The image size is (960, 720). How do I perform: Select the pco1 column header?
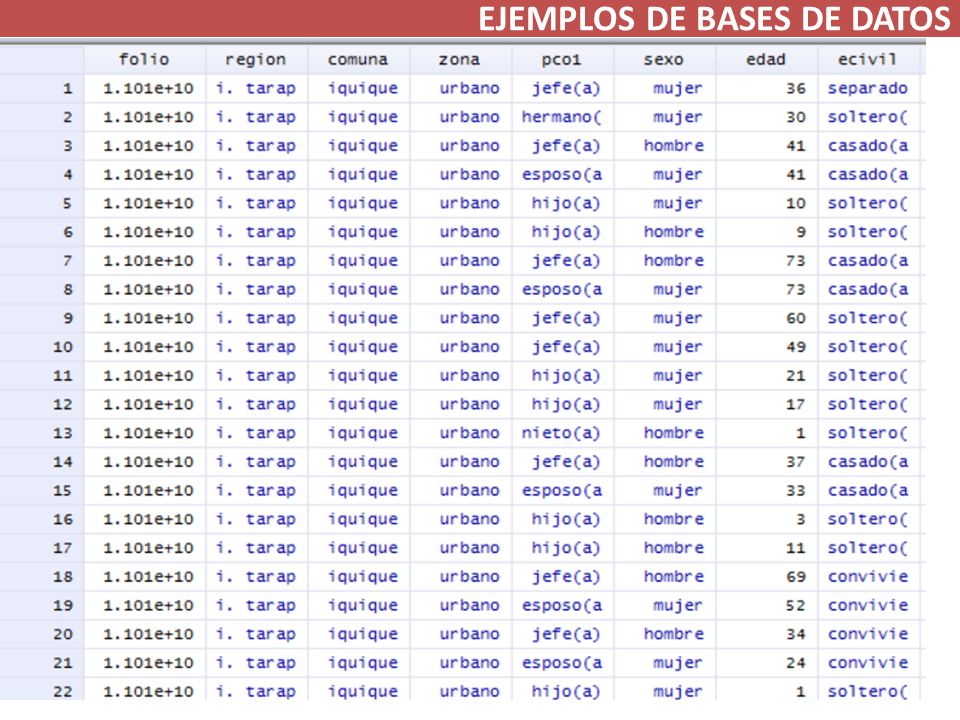(x=562, y=59)
